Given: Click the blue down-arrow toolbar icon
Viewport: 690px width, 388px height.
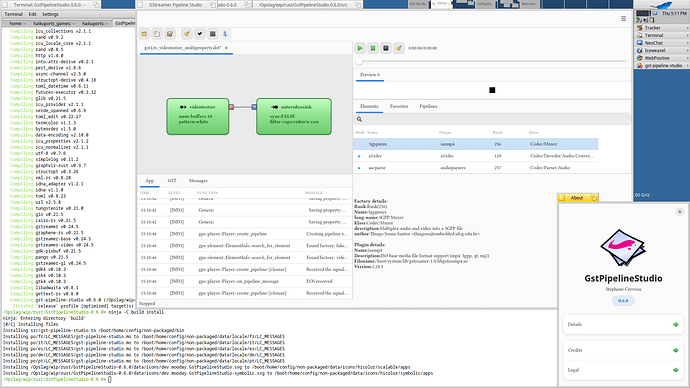Looking at the screenshot, I should [x=225, y=34].
